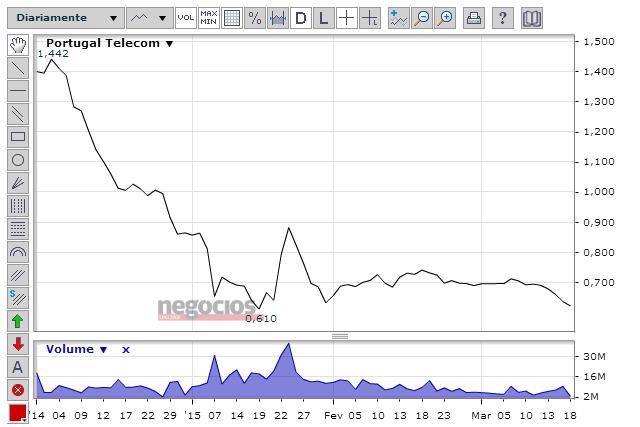Screen dimensions: 640x427
Task: Select the horizontal dotted lines tool
Action: coord(18,229)
